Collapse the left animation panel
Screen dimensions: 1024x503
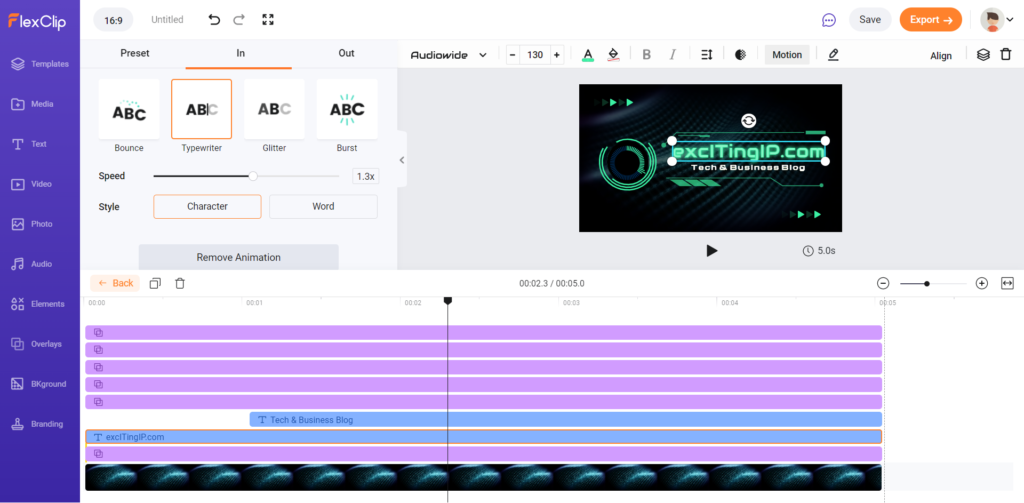pyautogui.click(x=402, y=160)
